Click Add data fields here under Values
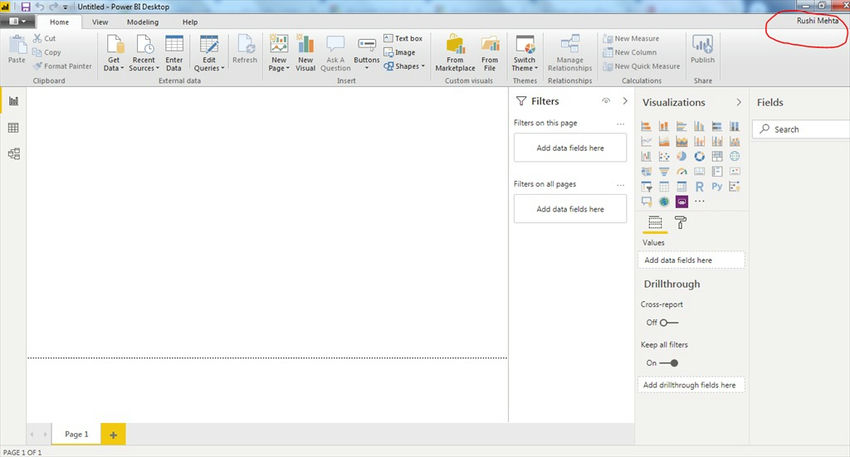This screenshot has width=850, height=457. 691,260
